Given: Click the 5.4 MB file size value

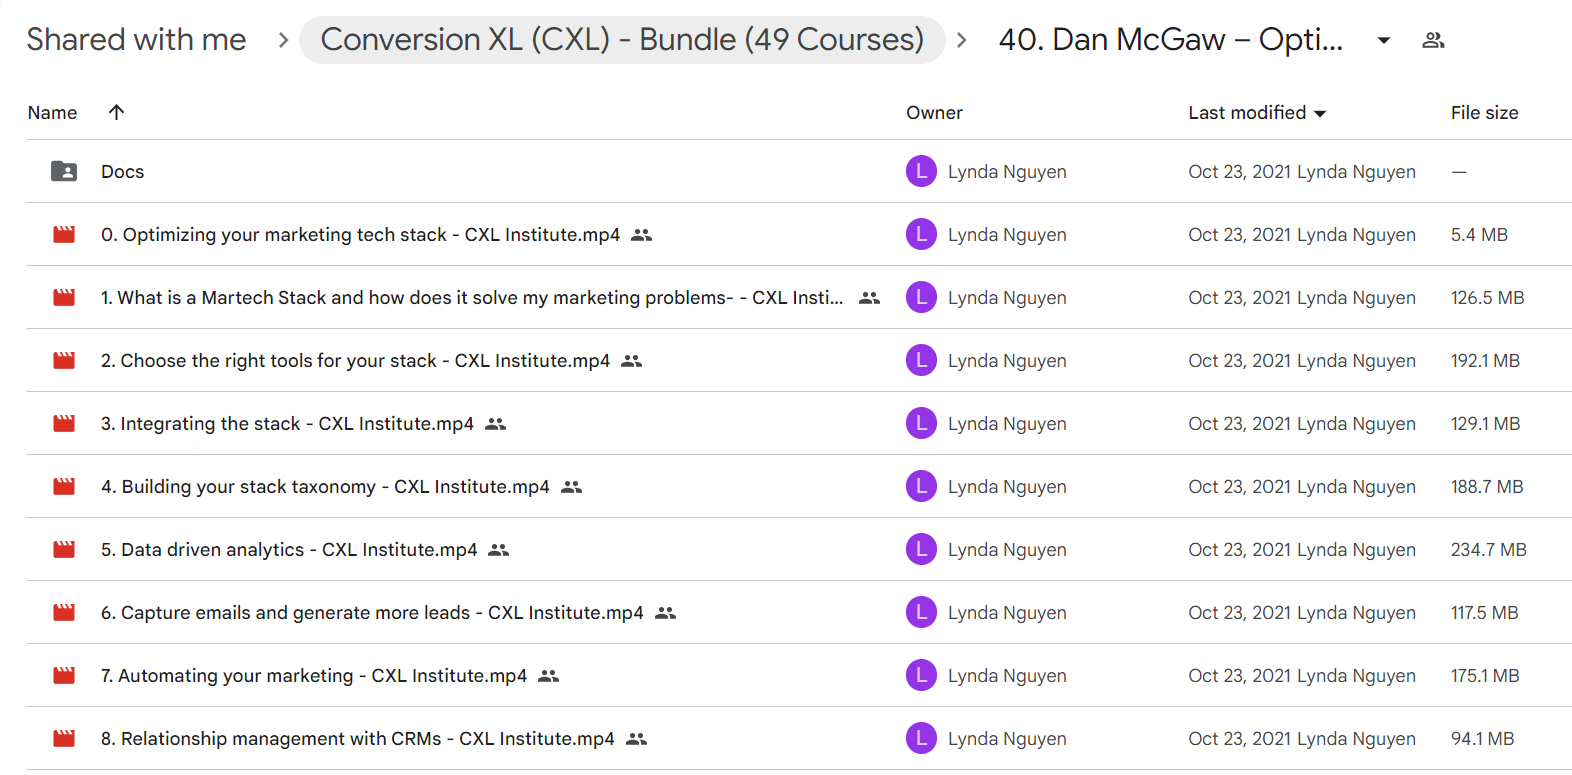Looking at the screenshot, I should click(x=1479, y=235).
